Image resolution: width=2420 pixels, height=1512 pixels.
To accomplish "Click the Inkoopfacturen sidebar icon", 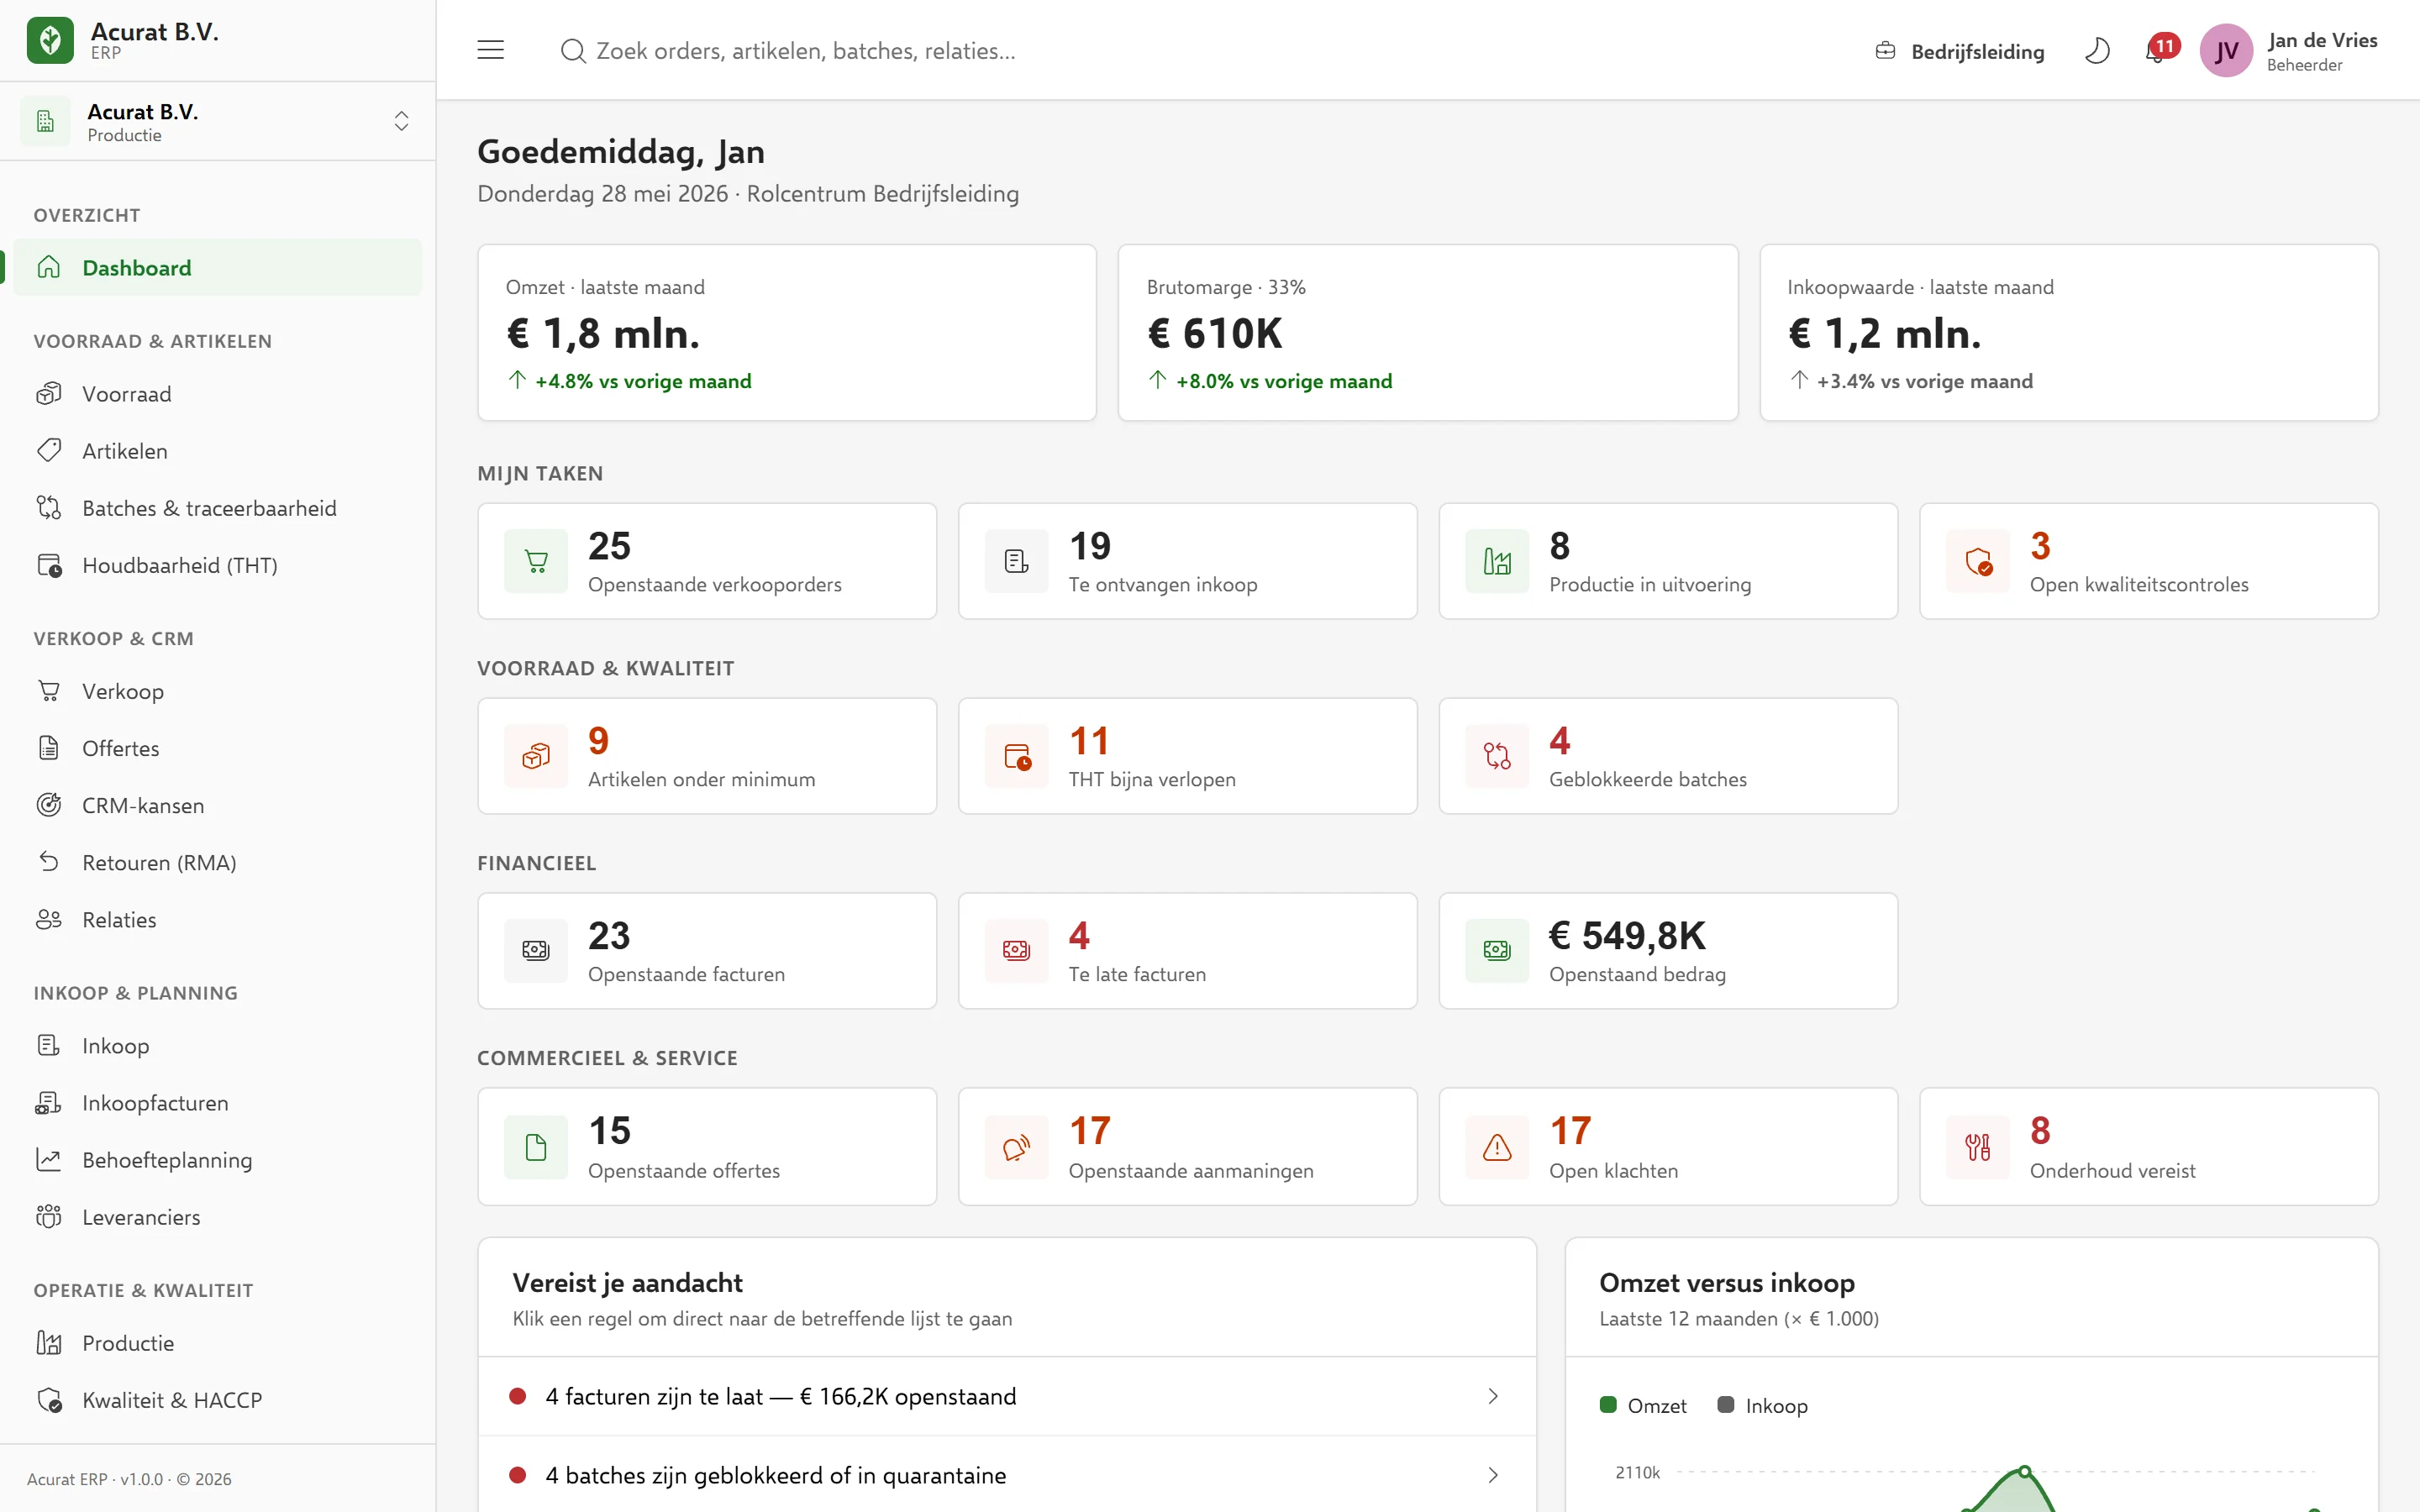I will point(49,1101).
